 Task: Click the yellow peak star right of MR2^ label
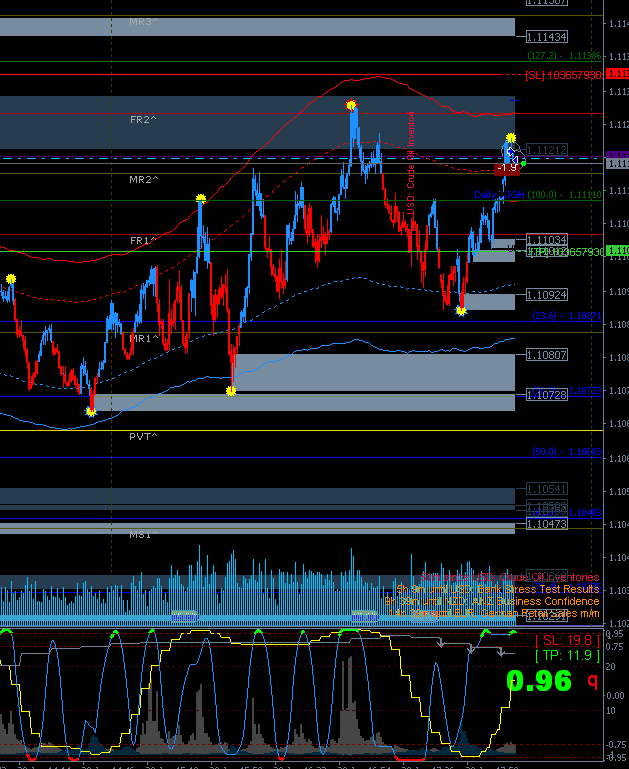coord(201,198)
